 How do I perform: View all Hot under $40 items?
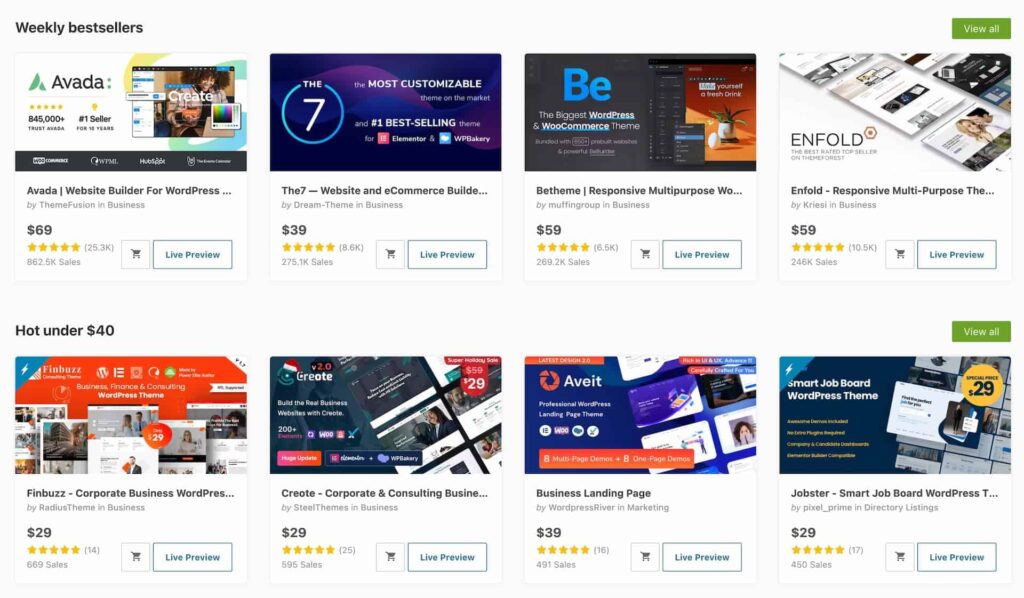coord(981,332)
